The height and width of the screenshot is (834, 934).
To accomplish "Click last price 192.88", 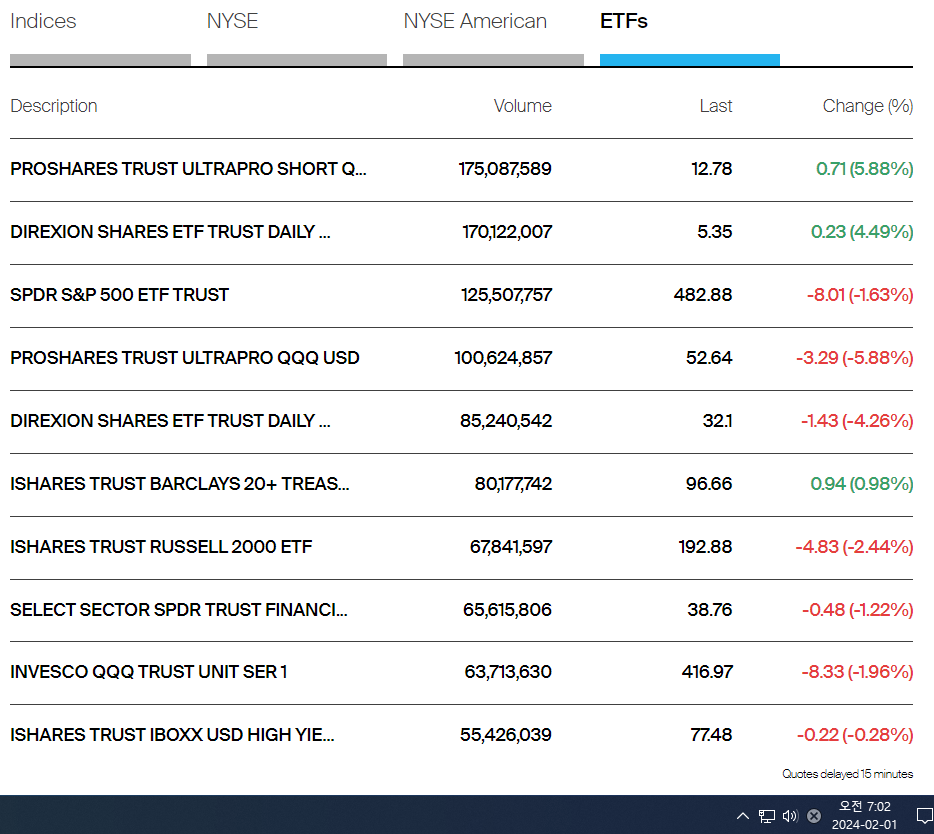I will tap(705, 547).
